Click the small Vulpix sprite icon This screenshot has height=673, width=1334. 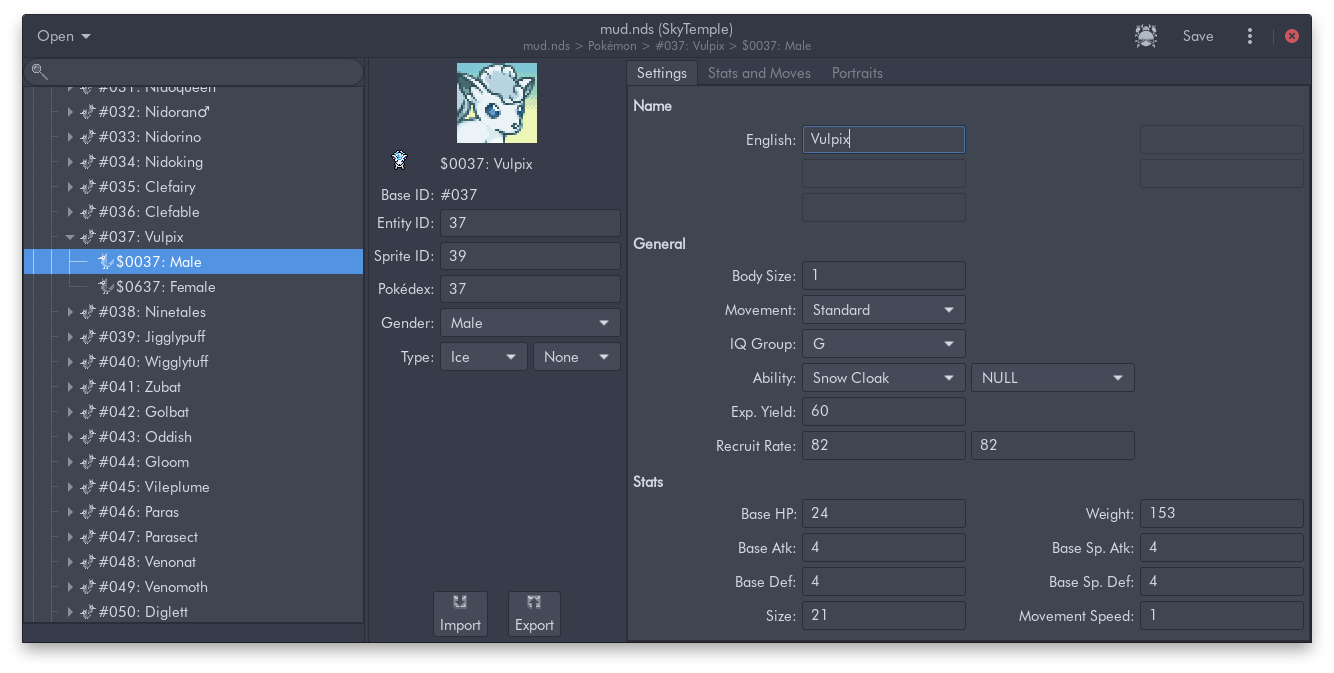click(400, 159)
